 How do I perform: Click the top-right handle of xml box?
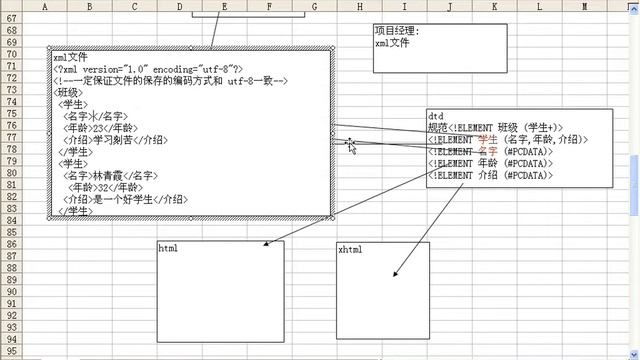click(x=333, y=48)
